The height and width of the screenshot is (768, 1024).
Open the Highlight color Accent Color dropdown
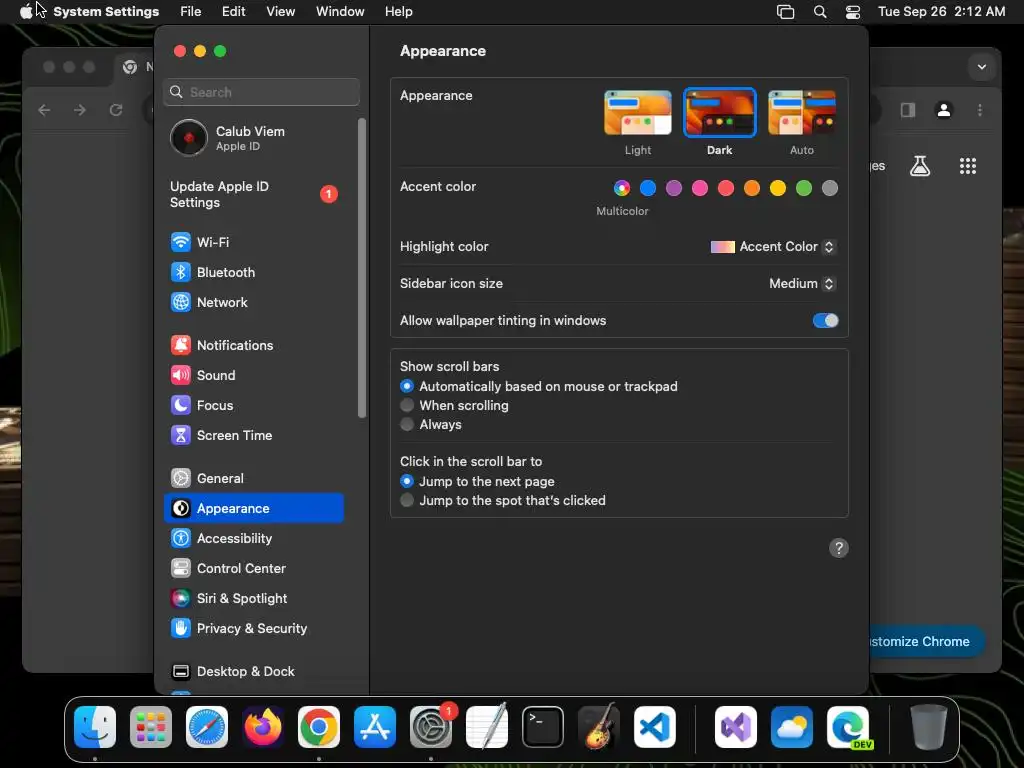pyautogui.click(x=773, y=247)
